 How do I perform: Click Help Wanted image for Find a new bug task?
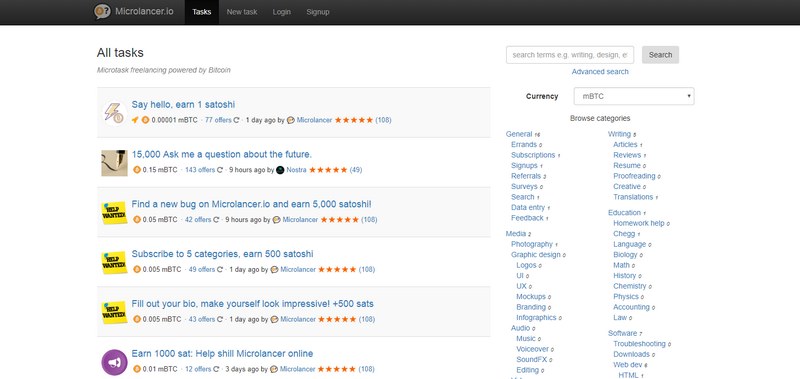point(114,213)
